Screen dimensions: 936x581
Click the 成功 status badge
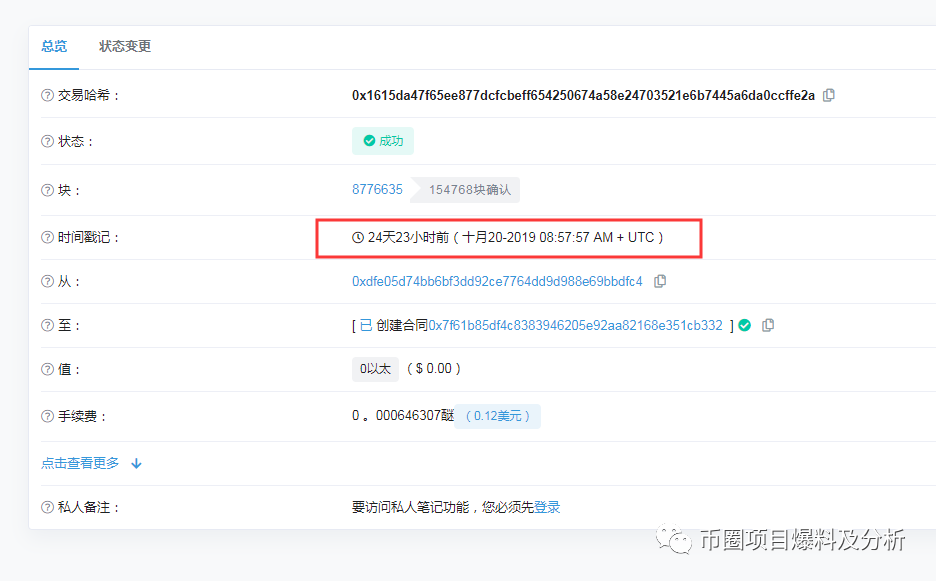tap(383, 141)
